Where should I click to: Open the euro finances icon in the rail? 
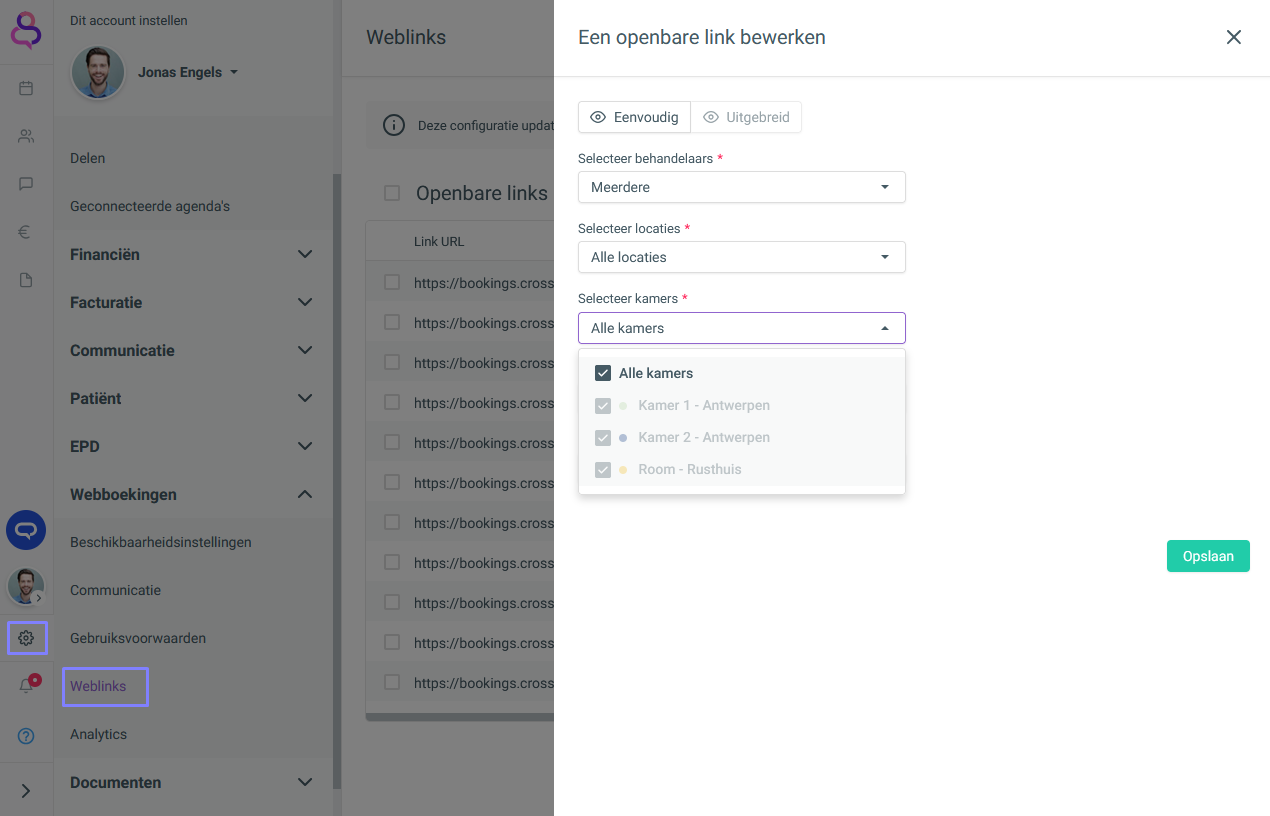pyautogui.click(x=26, y=232)
